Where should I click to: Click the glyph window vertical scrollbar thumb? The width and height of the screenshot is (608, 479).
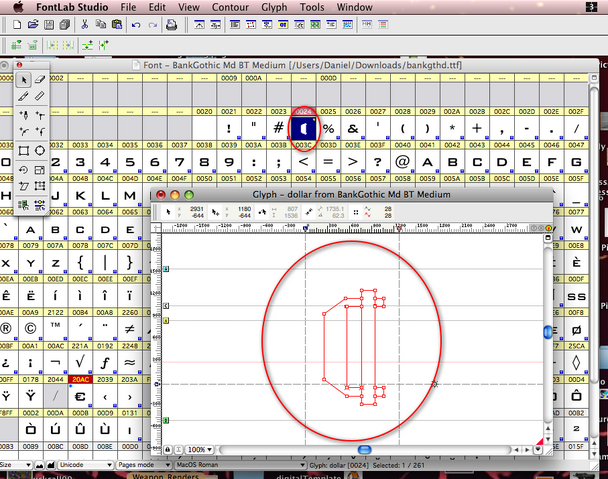click(x=548, y=332)
